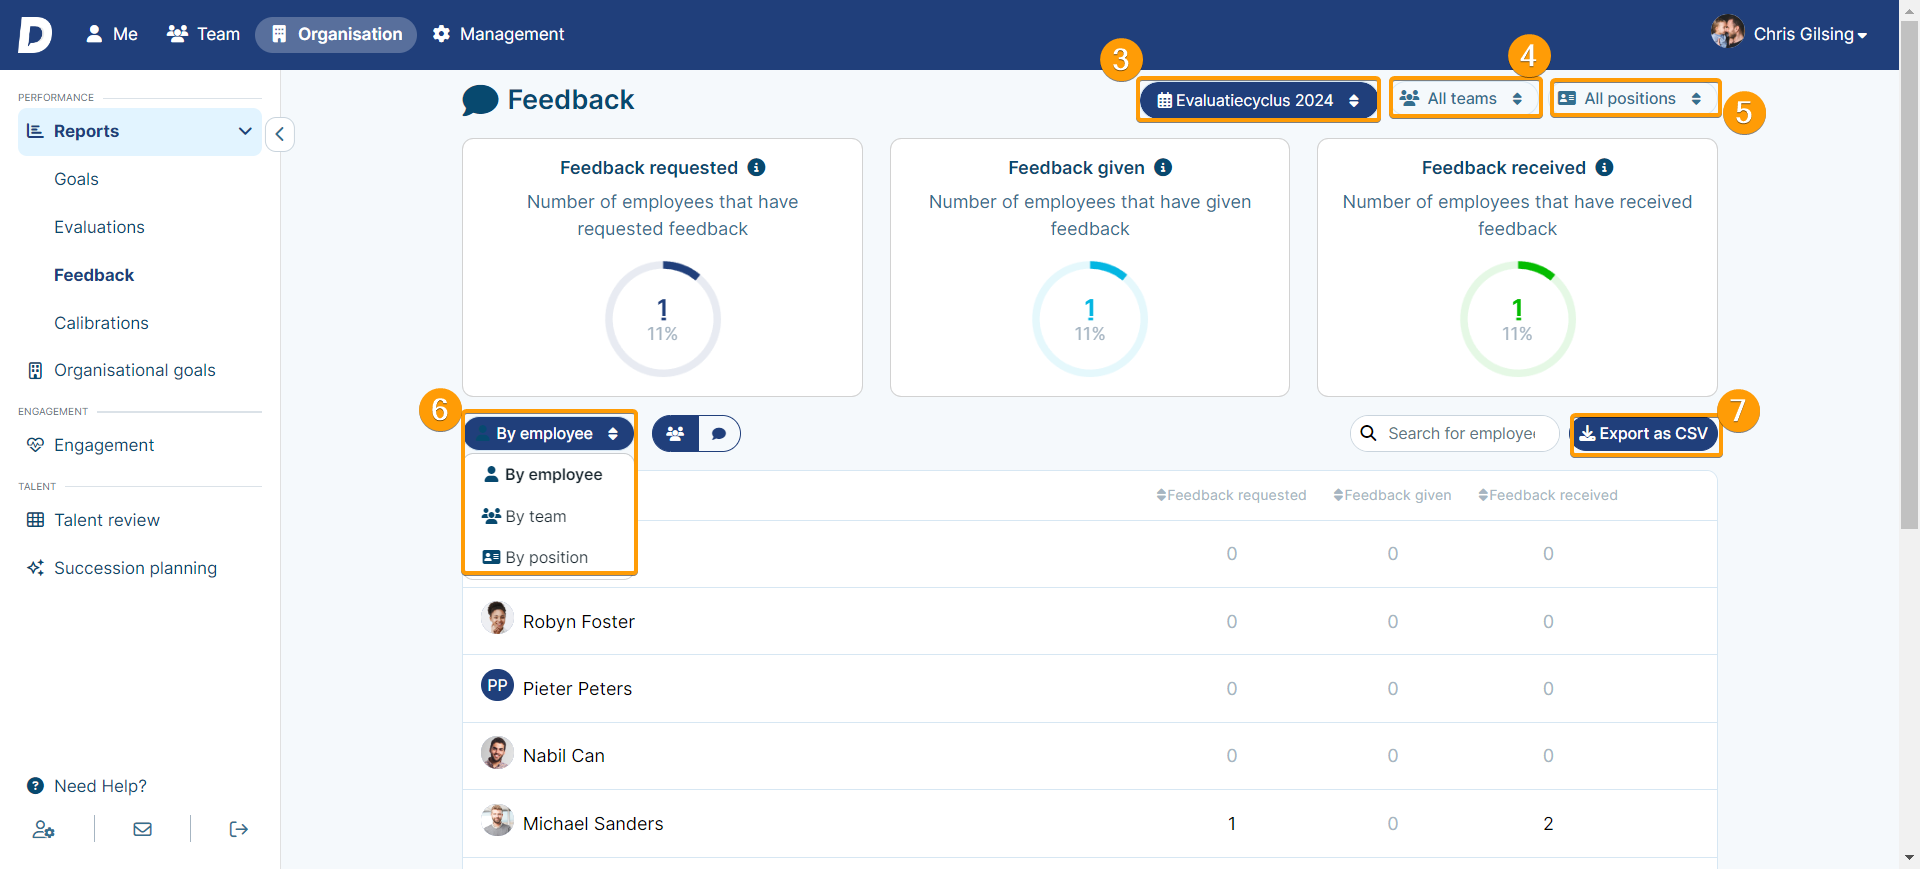Open Nabil Can row
1920x869 pixels.
[1089, 755]
